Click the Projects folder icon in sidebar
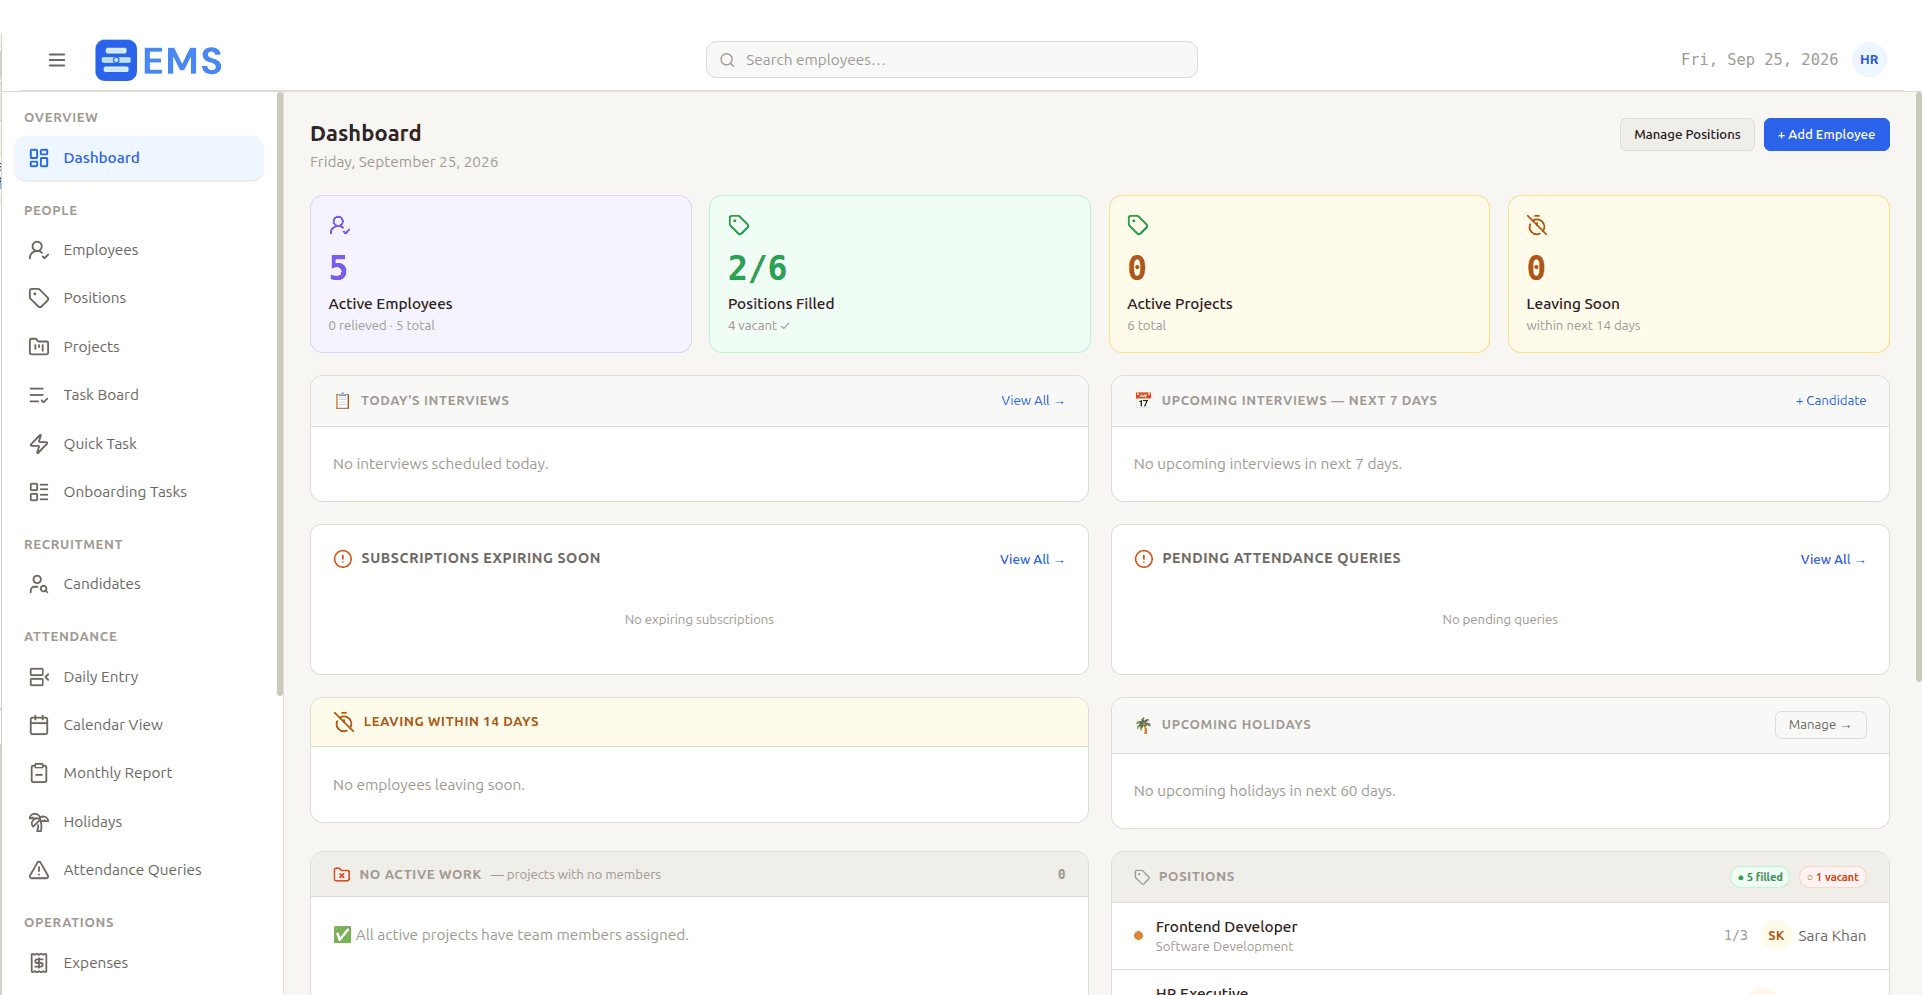The width and height of the screenshot is (1922, 995). [39, 347]
